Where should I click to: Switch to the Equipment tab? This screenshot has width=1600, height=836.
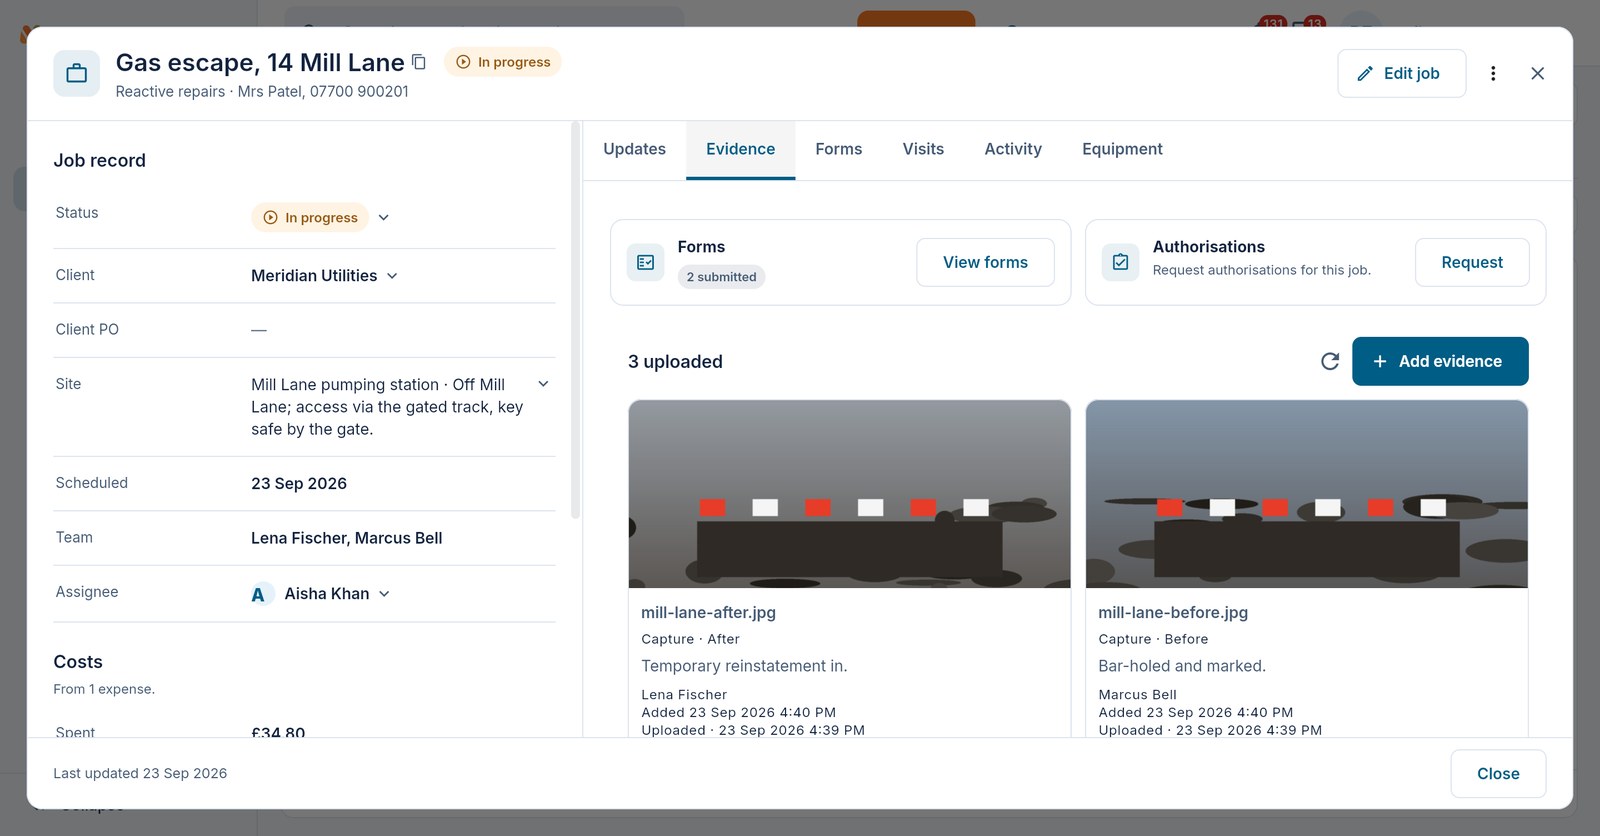1122,149
